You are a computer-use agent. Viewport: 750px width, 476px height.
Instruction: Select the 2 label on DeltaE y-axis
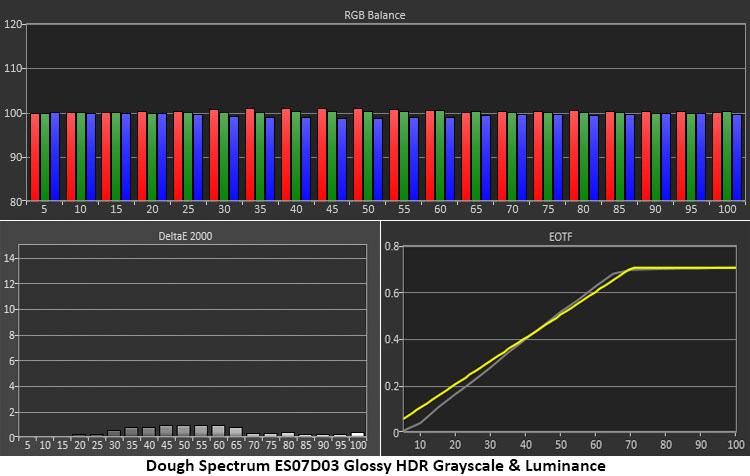point(12,412)
